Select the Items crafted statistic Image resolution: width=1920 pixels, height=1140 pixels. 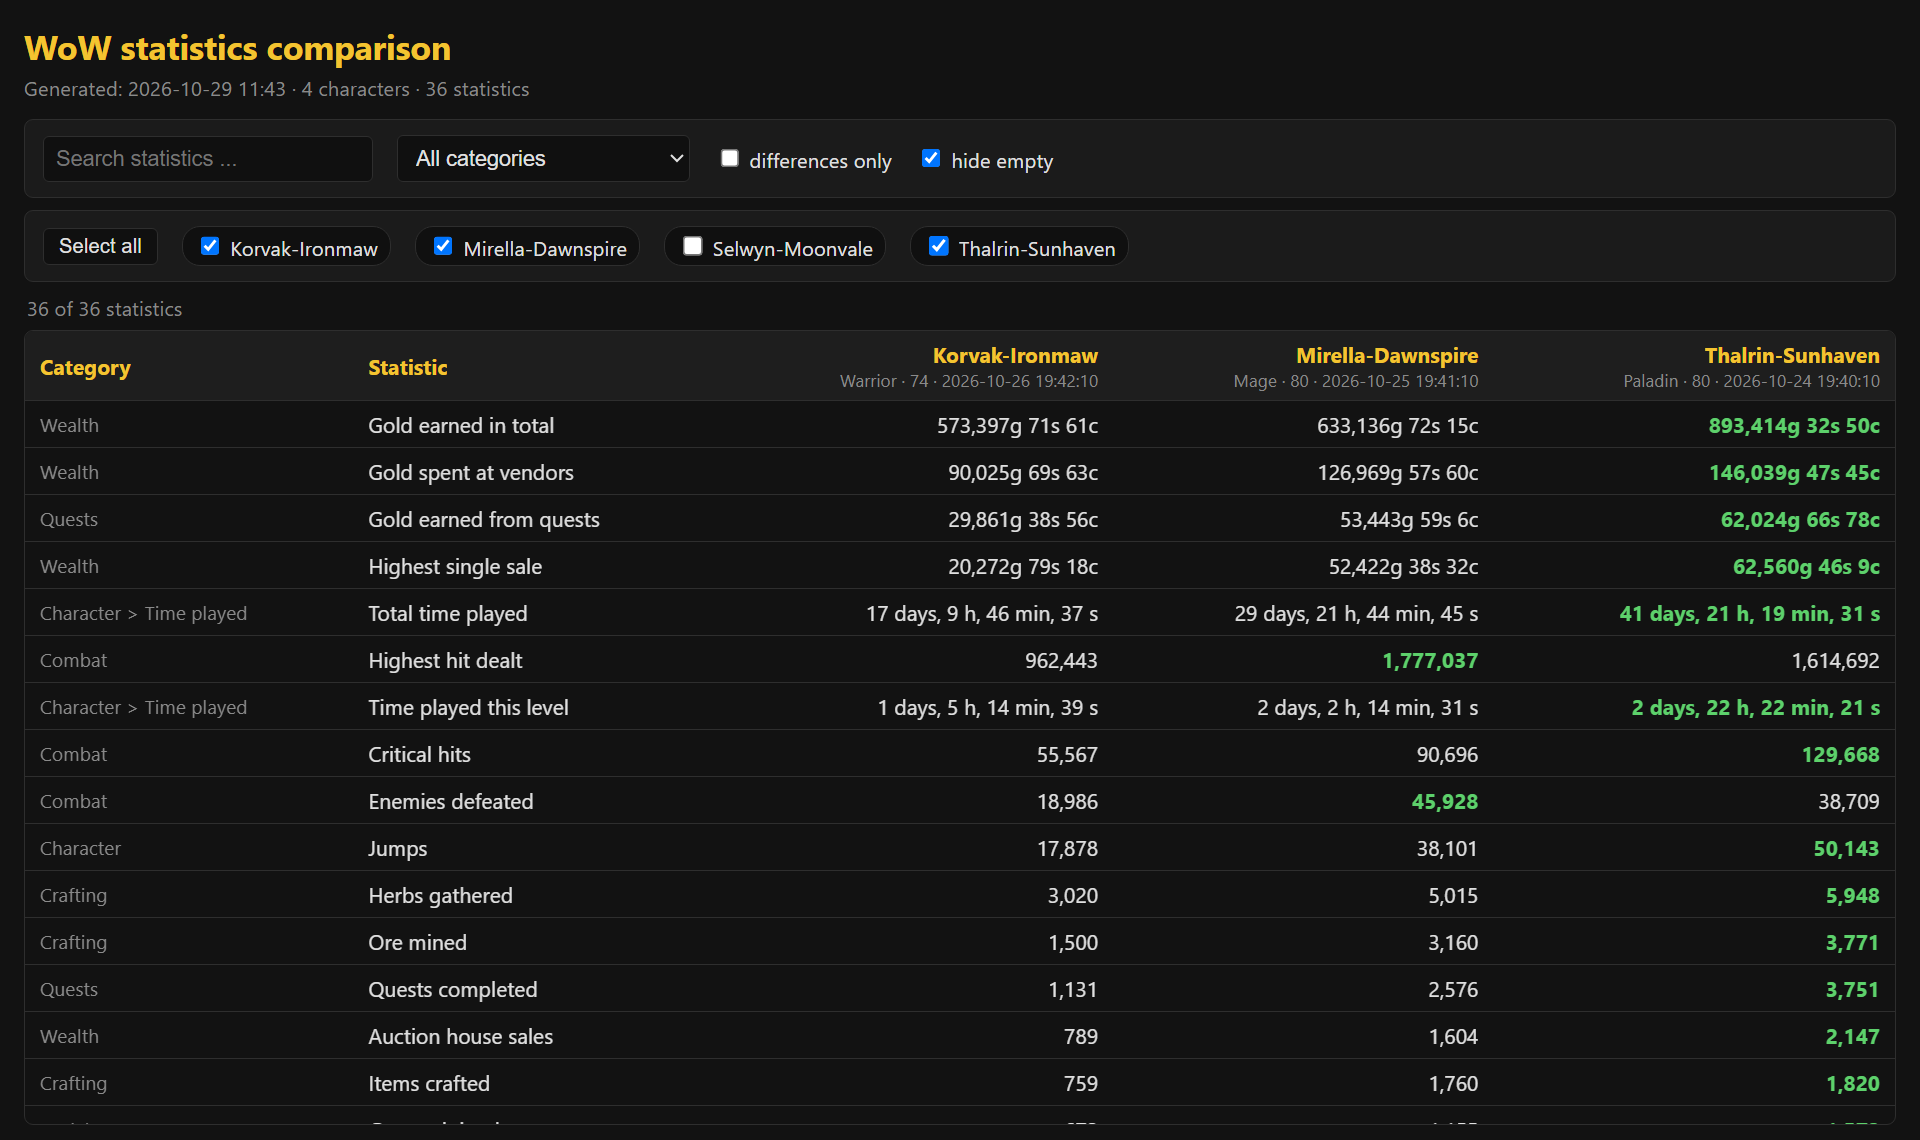pos(429,1083)
